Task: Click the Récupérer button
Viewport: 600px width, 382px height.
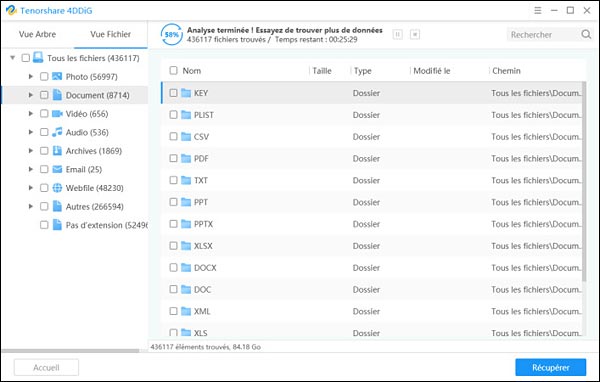Action: coord(551,367)
